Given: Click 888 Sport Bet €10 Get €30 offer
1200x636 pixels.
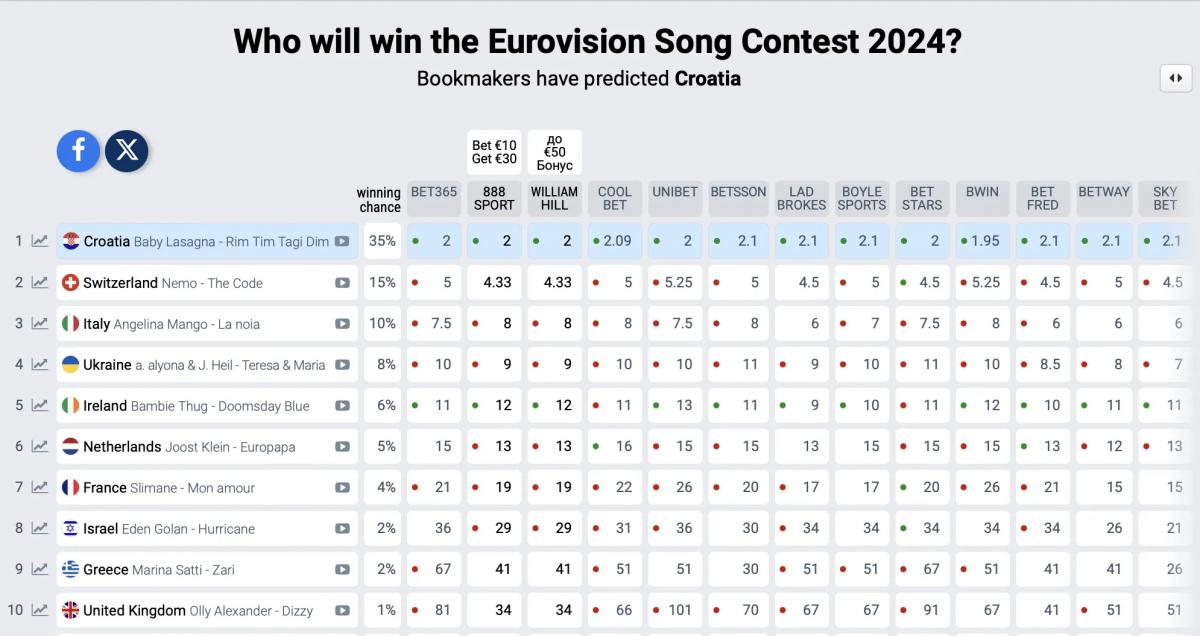Looking at the screenshot, I should pyautogui.click(x=494, y=152).
